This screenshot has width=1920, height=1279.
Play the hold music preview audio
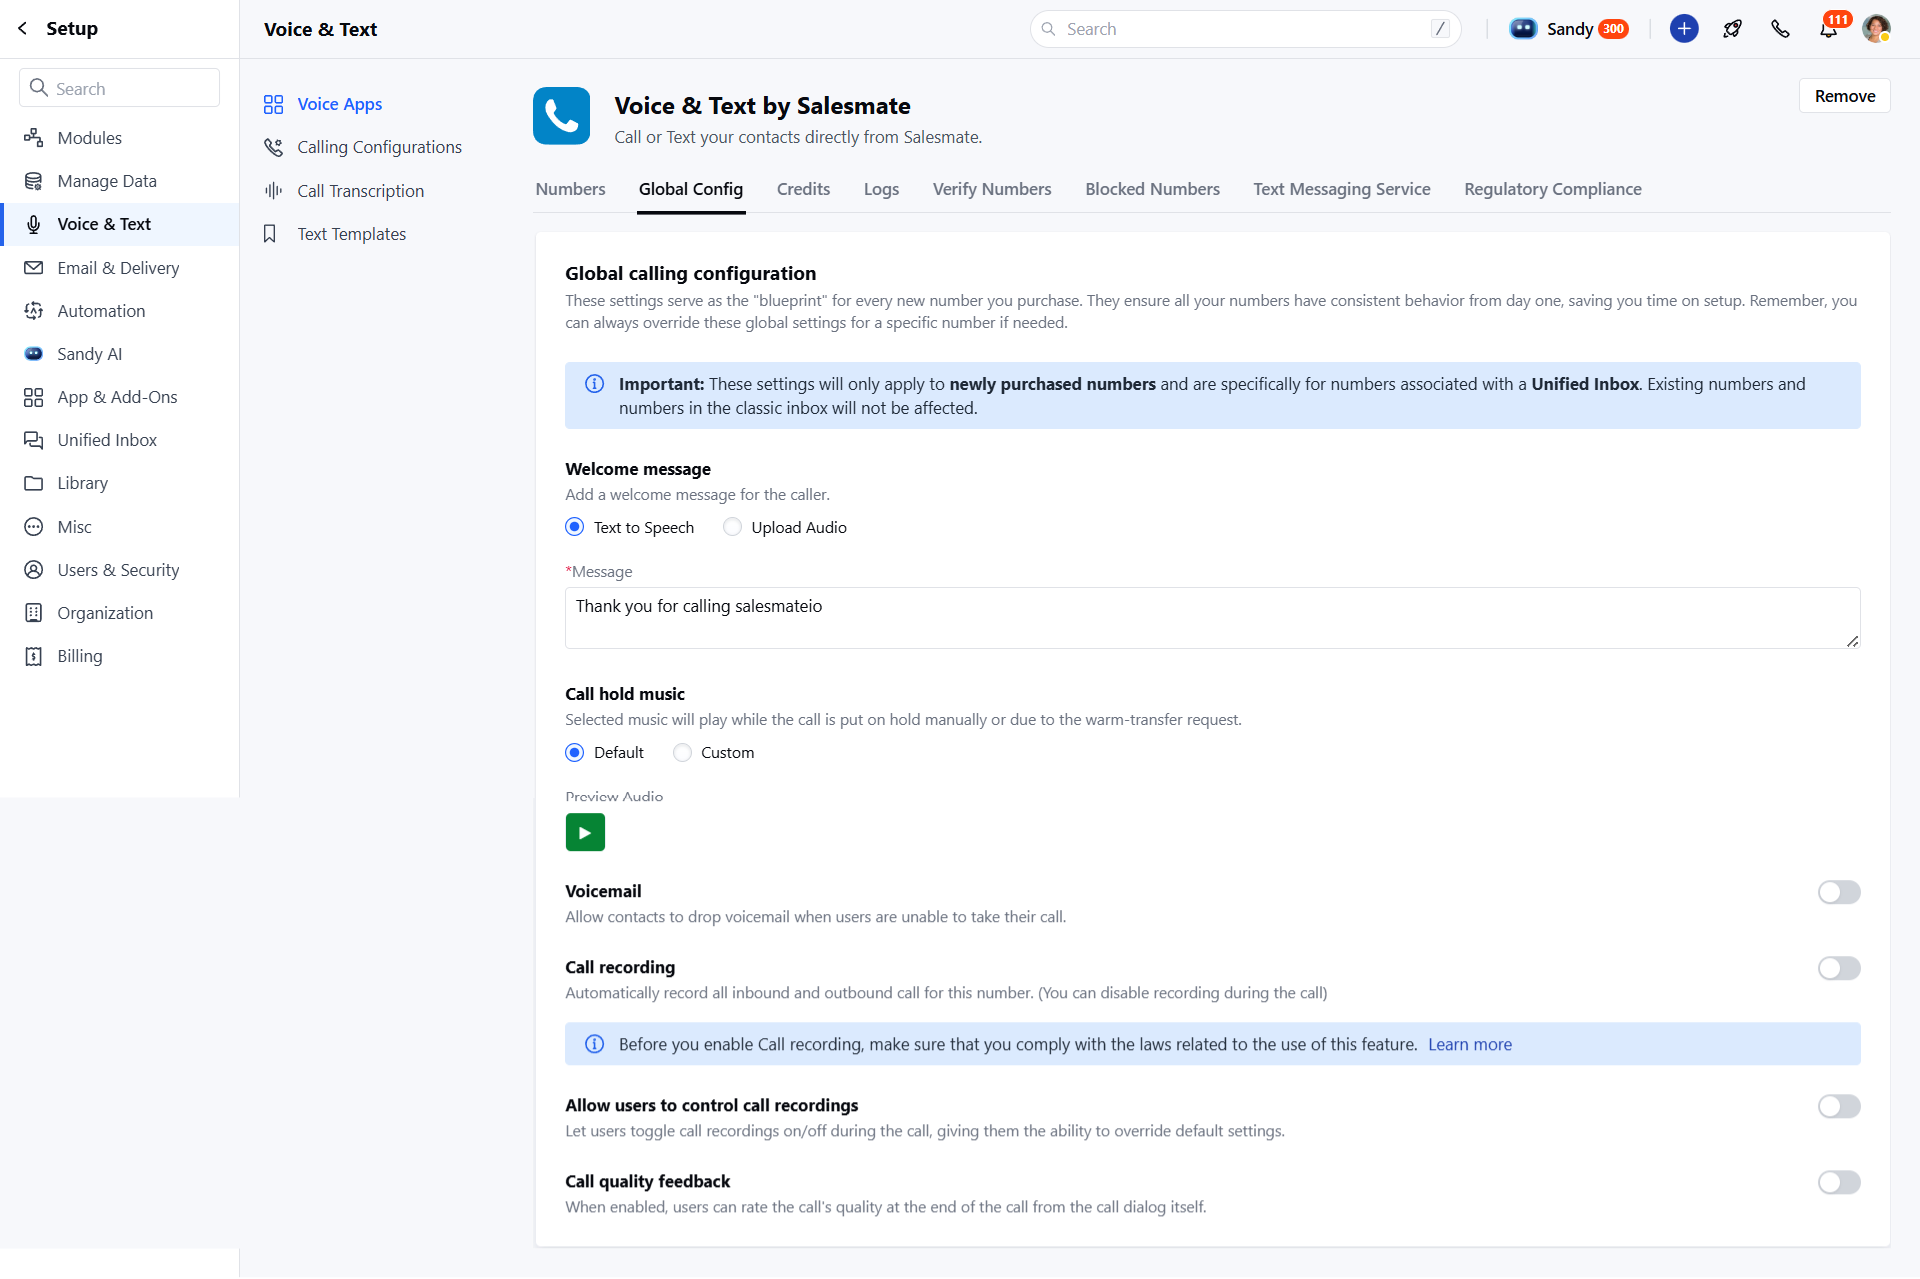[585, 832]
